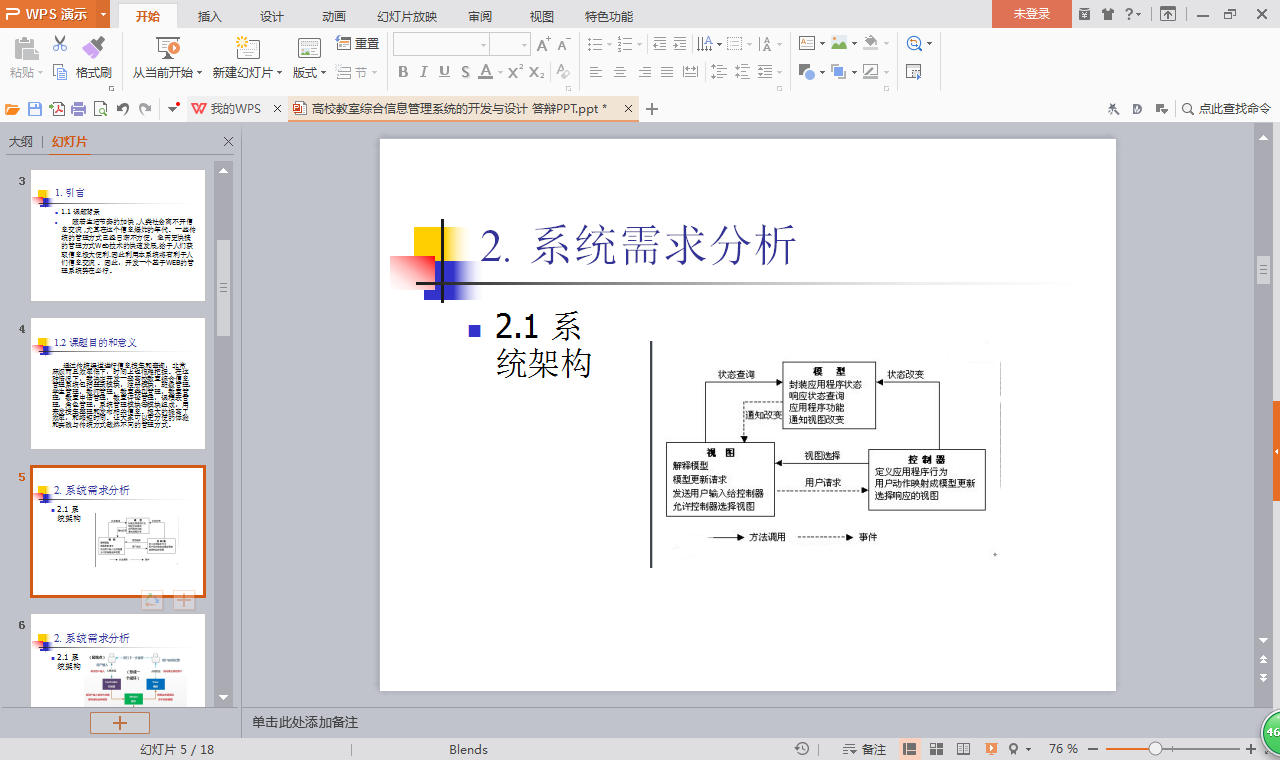
Task: Toggle Underline formatting
Action: point(444,72)
